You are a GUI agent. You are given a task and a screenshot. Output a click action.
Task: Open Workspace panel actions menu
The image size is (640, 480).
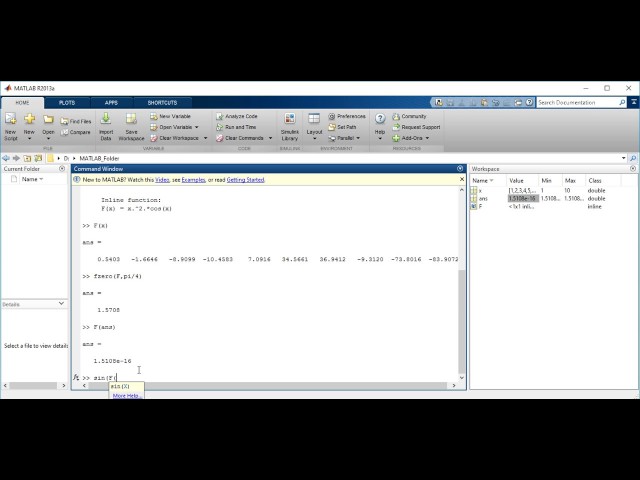tap(633, 169)
